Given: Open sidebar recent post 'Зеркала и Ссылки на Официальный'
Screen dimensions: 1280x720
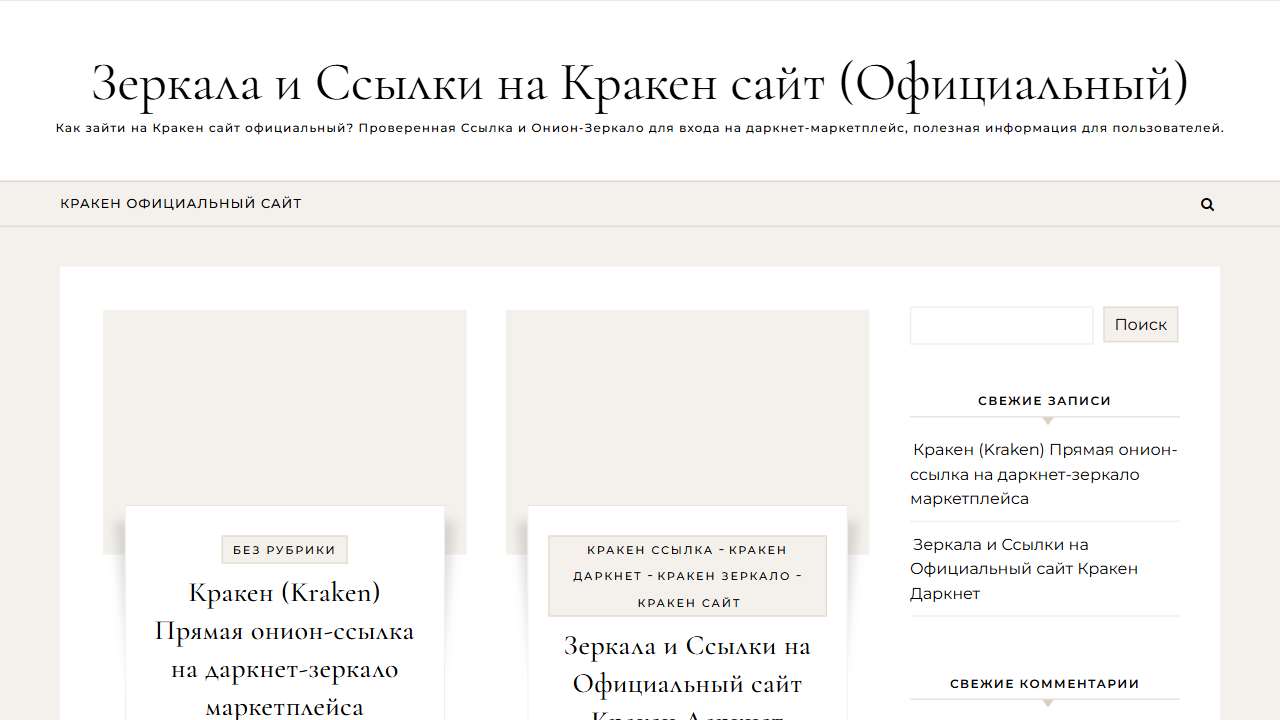Looking at the screenshot, I should click(x=1024, y=569).
